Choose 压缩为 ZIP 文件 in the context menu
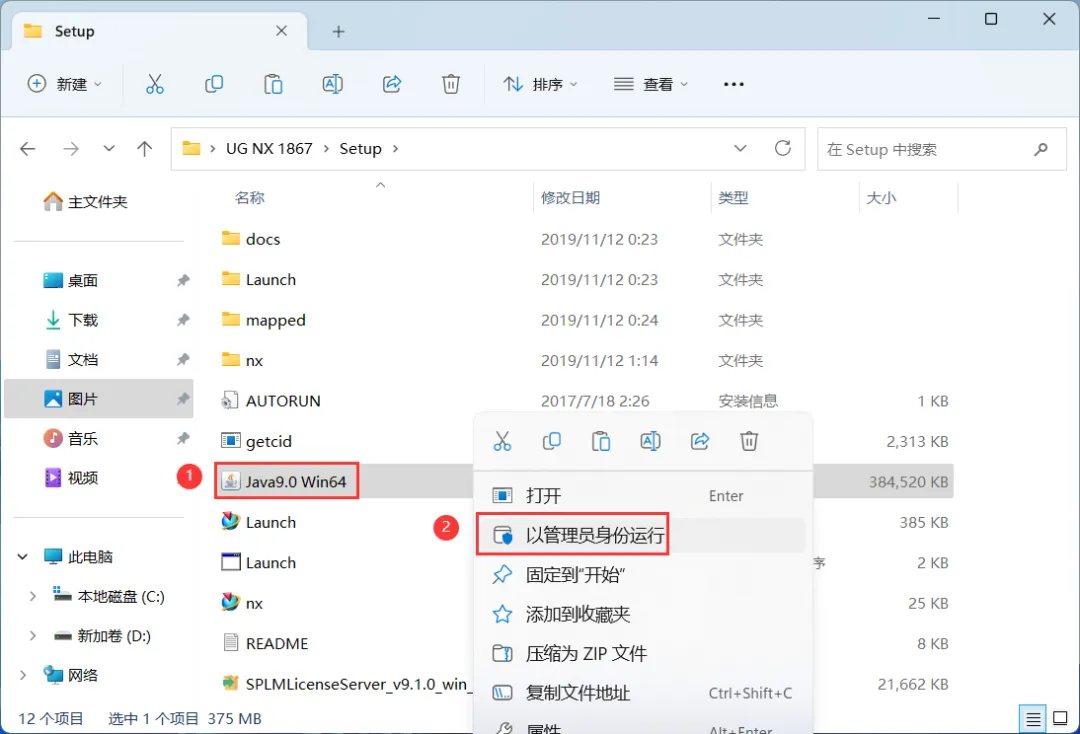The height and width of the screenshot is (734, 1080). [643, 653]
